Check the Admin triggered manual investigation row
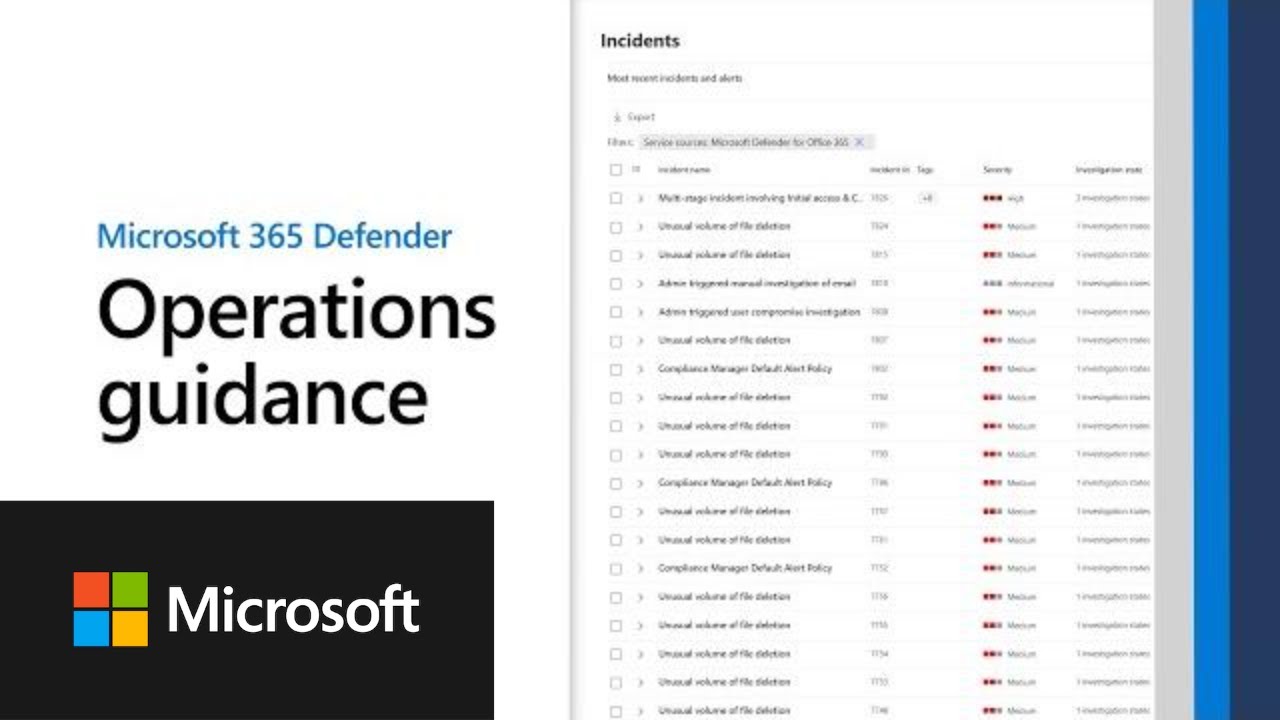Screen dimensions: 1280x720 point(616,284)
